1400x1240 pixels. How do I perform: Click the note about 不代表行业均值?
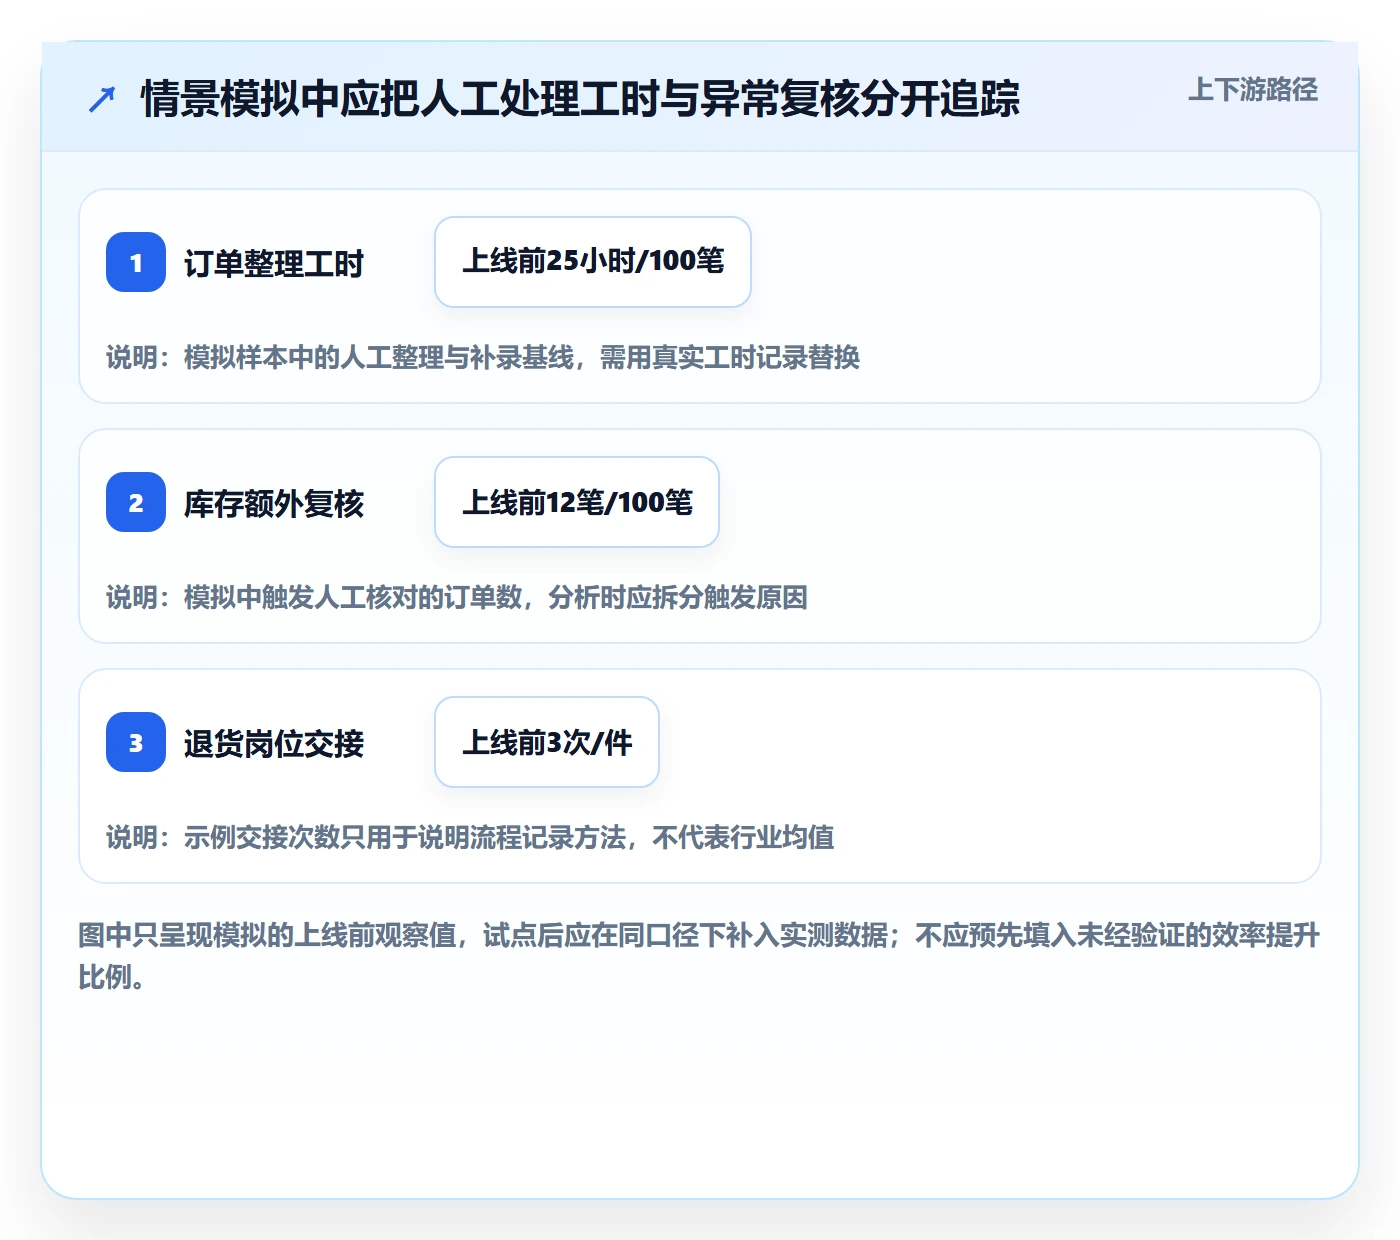[470, 838]
